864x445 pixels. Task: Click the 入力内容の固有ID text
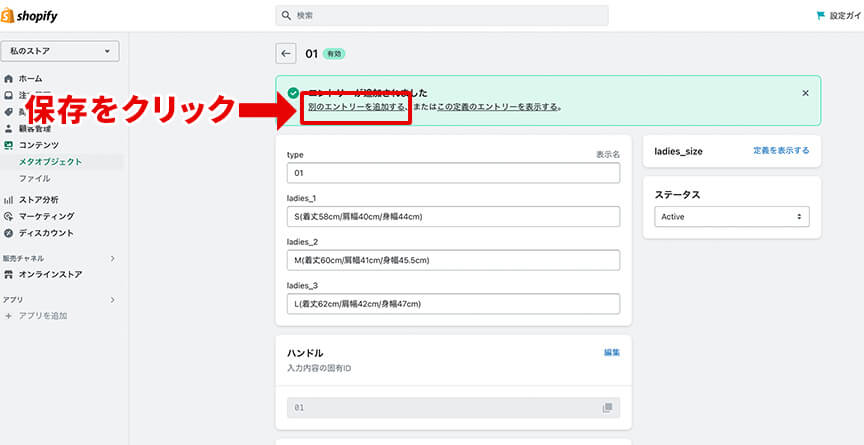pyautogui.click(x=319, y=368)
